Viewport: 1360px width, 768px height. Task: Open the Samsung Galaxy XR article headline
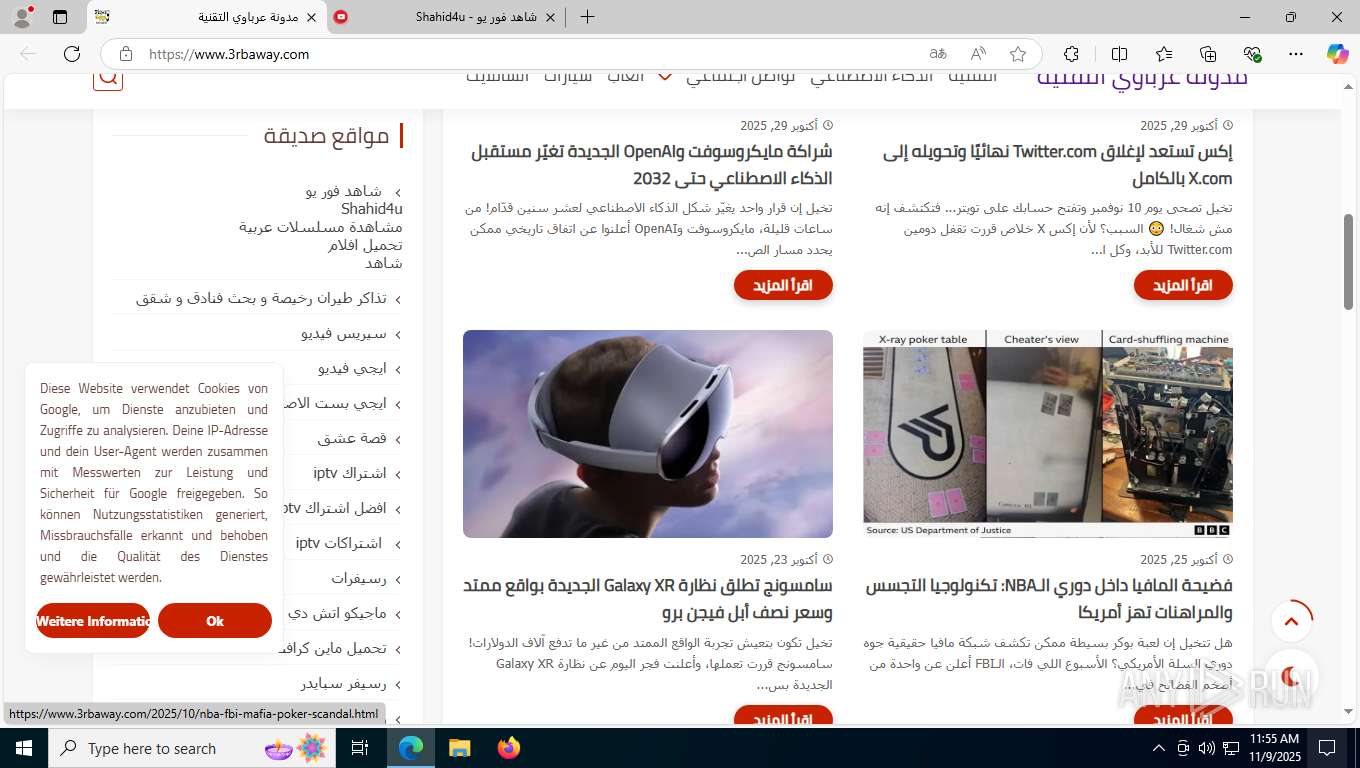(x=648, y=598)
